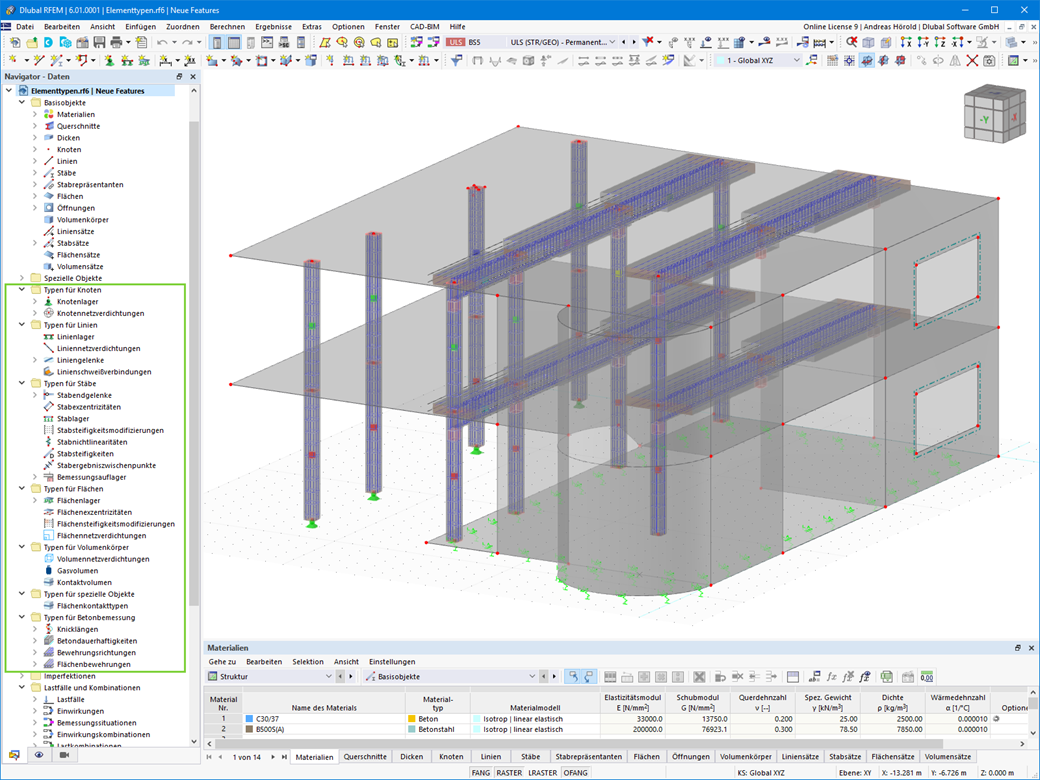
Task: Click the open model folder icon
Action: point(31,42)
